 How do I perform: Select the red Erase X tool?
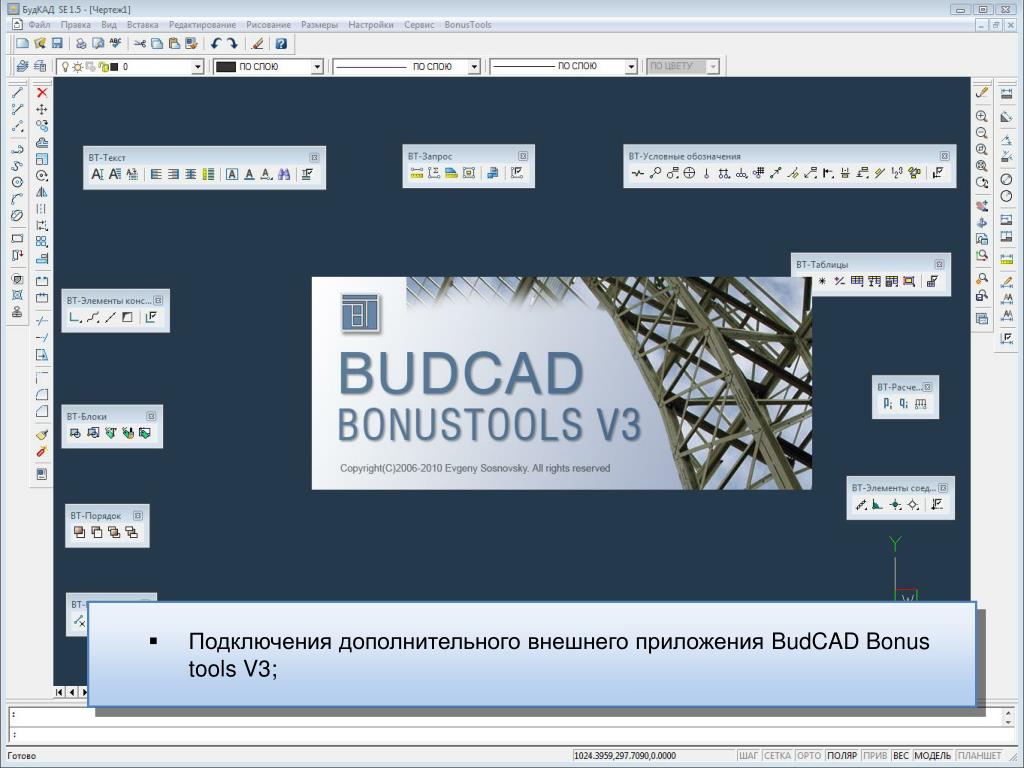(x=42, y=92)
